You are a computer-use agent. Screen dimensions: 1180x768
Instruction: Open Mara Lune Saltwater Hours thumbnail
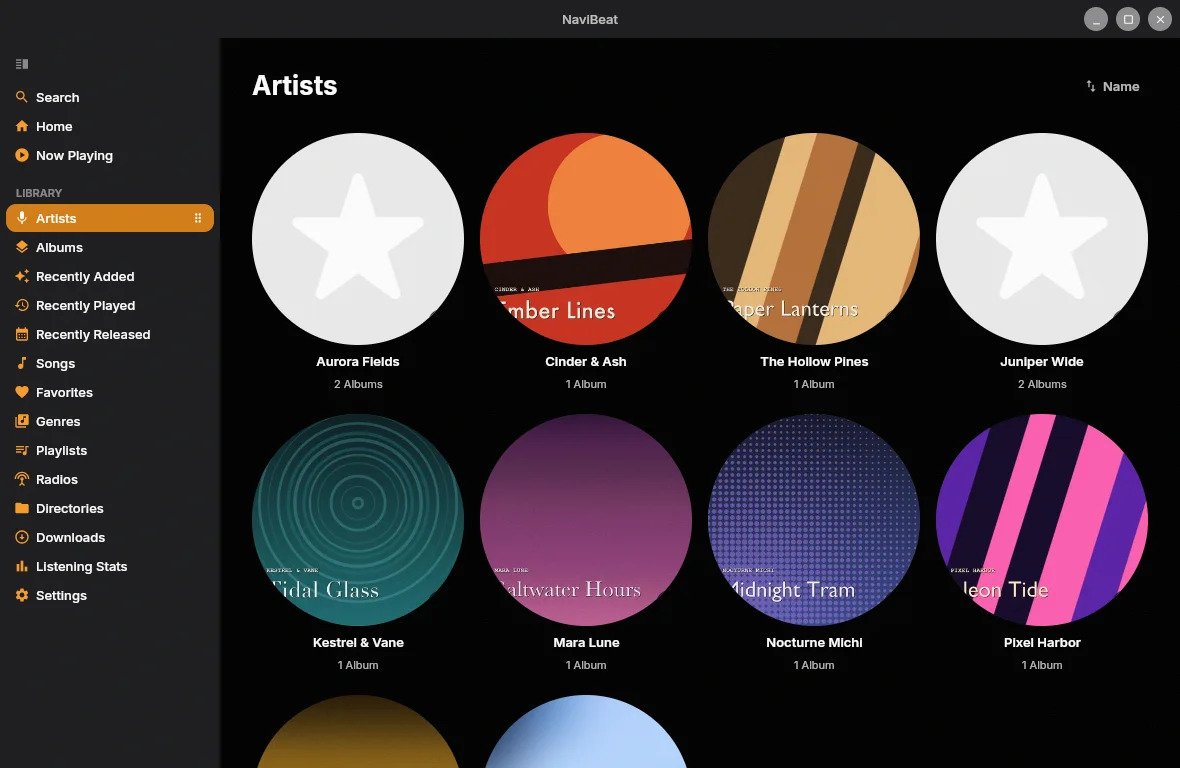pos(586,520)
